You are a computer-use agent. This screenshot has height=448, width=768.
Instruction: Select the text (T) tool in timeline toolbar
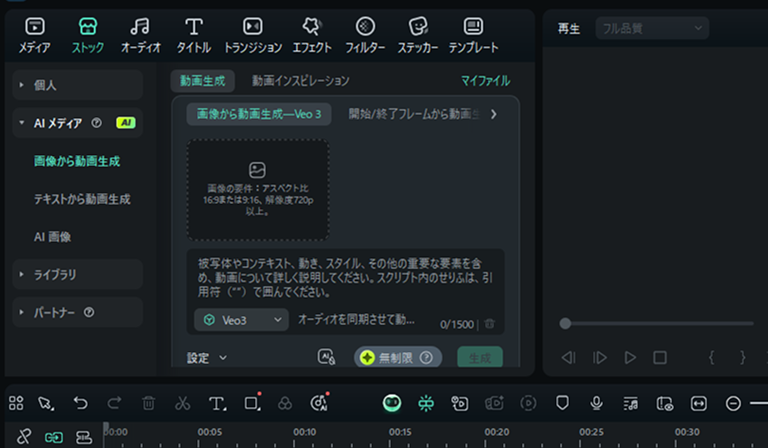click(x=217, y=403)
